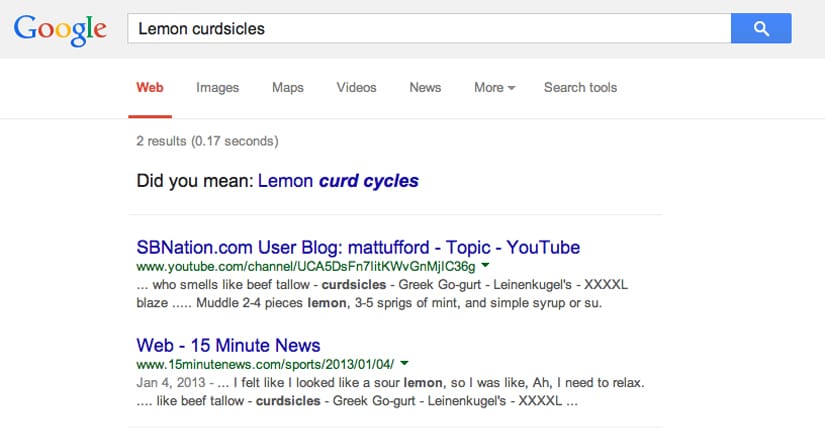Switch to the Images tab
The image size is (825, 443).
coord(217,88)
